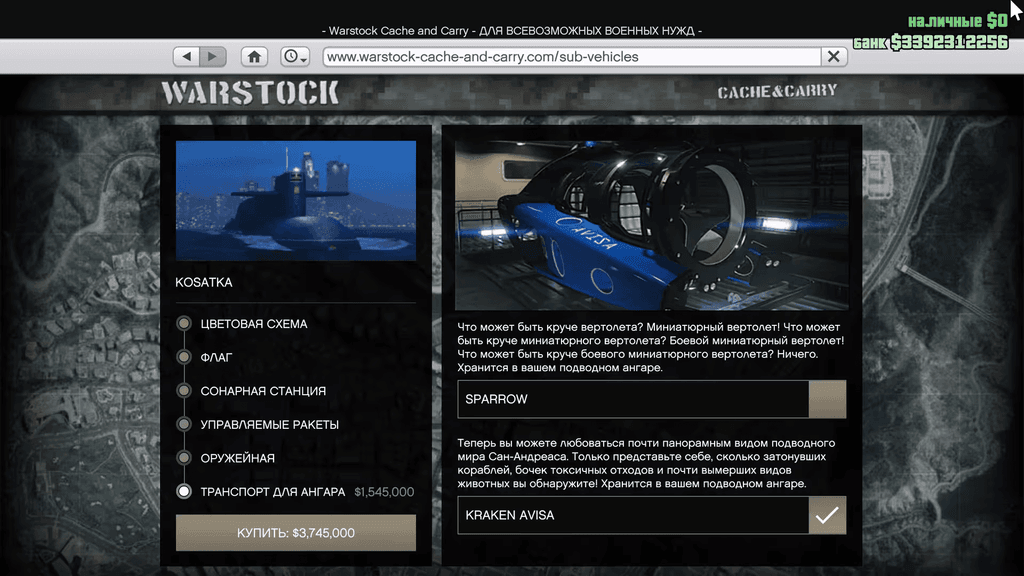Viewport: 1024px width, 576px height.
Task: Close the in-game browser with X
Action: (834, 57)
